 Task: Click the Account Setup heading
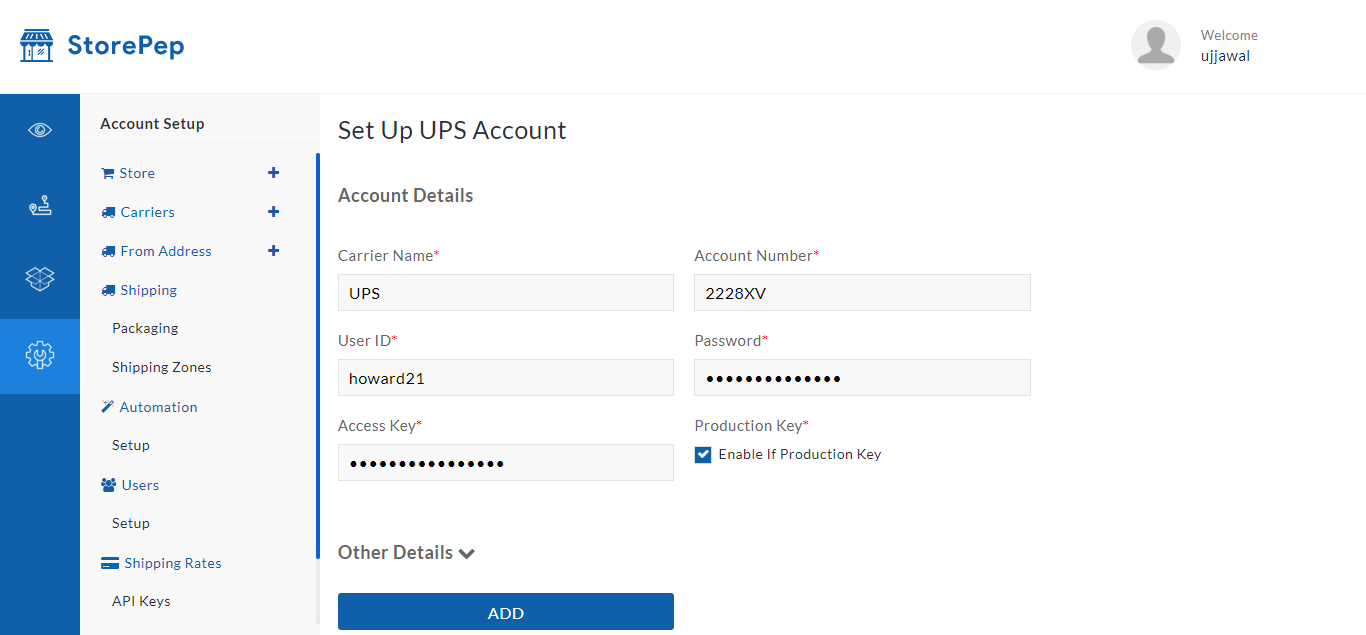(x=152, y=124)
